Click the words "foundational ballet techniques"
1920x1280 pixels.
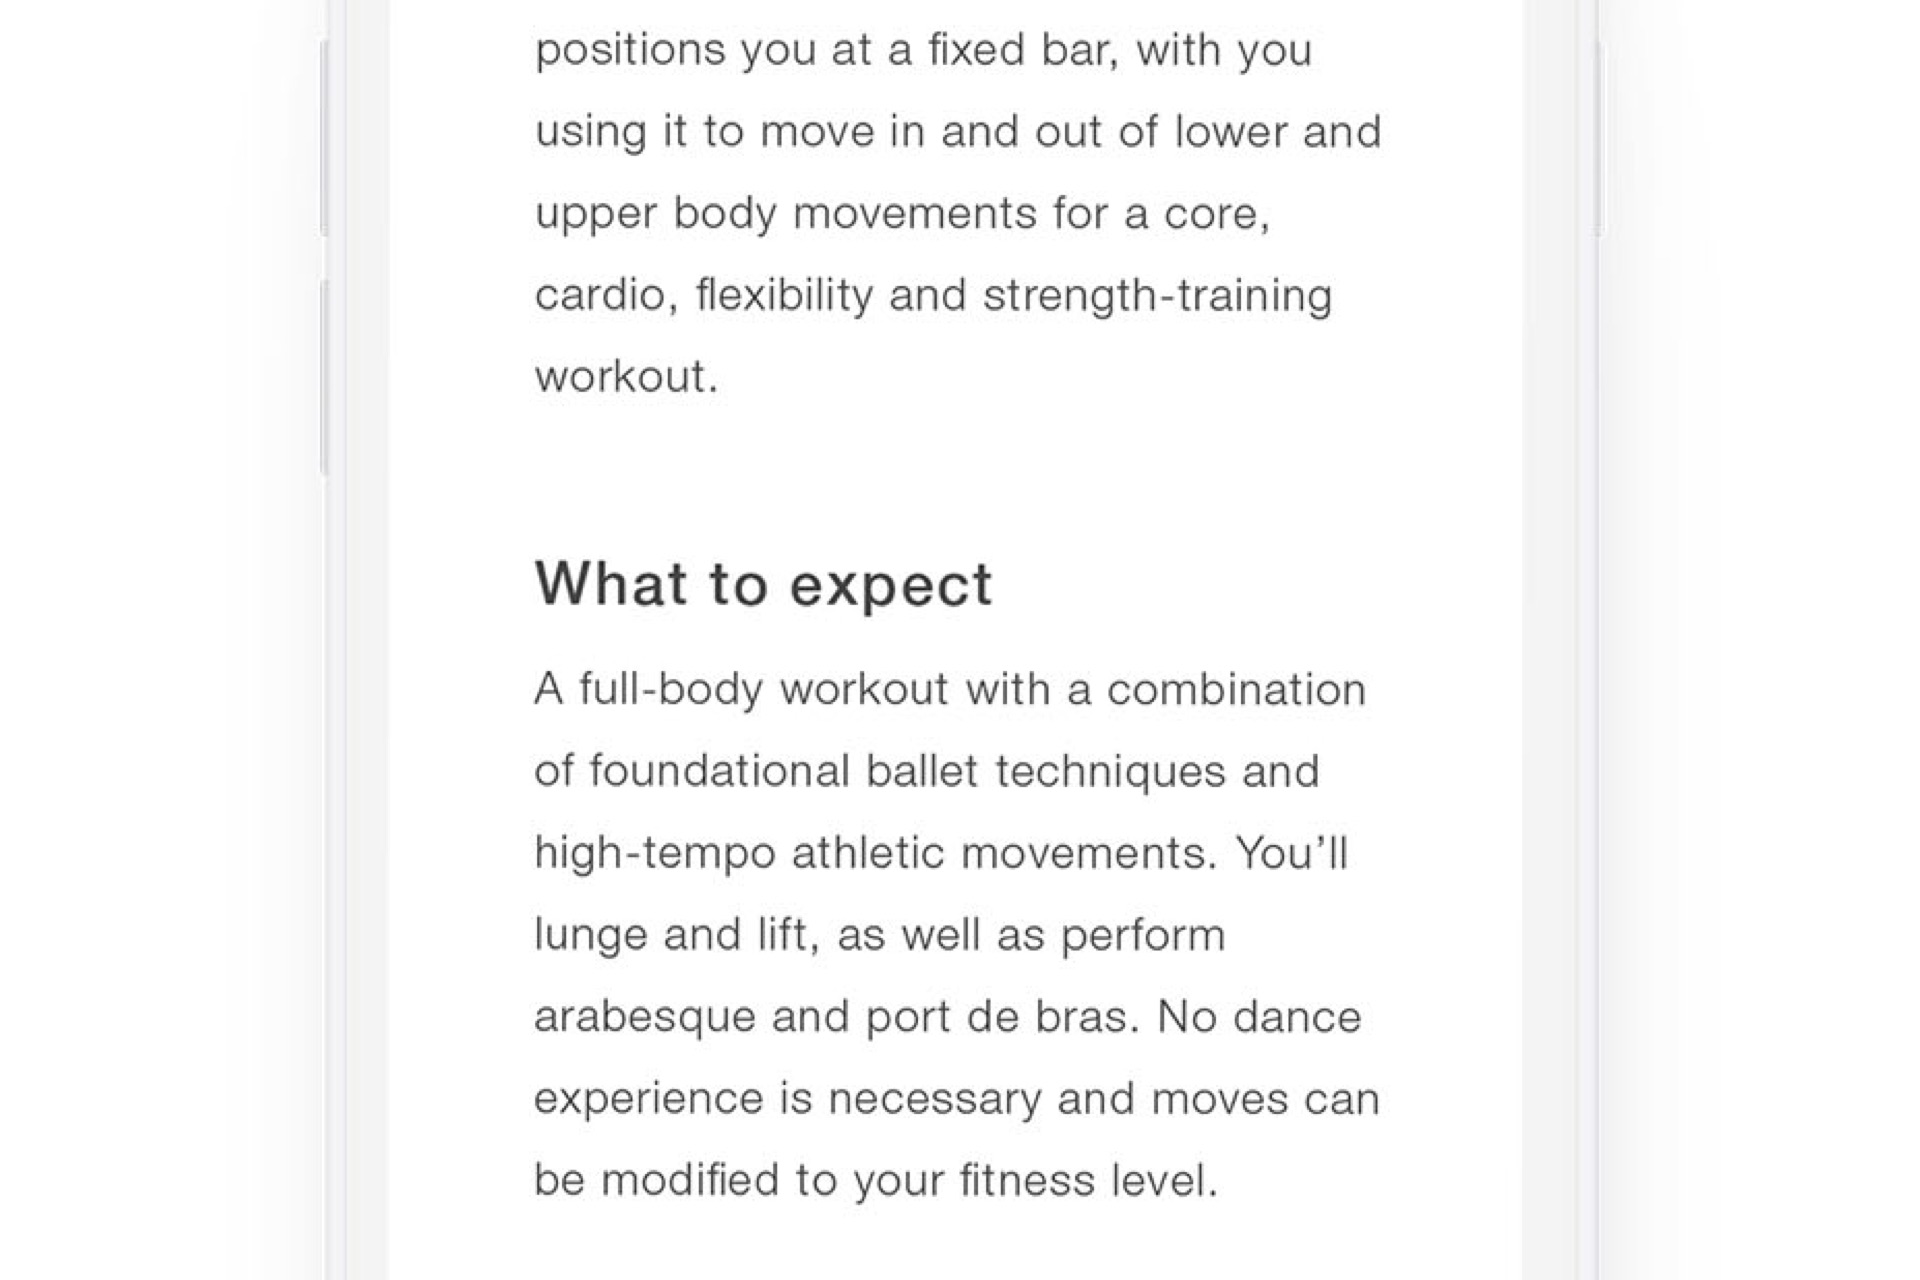pos(907,772)
